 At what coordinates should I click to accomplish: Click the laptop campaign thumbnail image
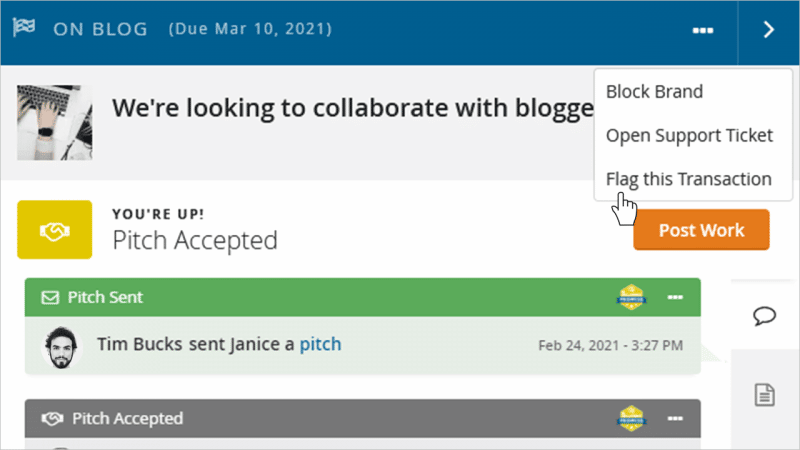tap(55, 123)
